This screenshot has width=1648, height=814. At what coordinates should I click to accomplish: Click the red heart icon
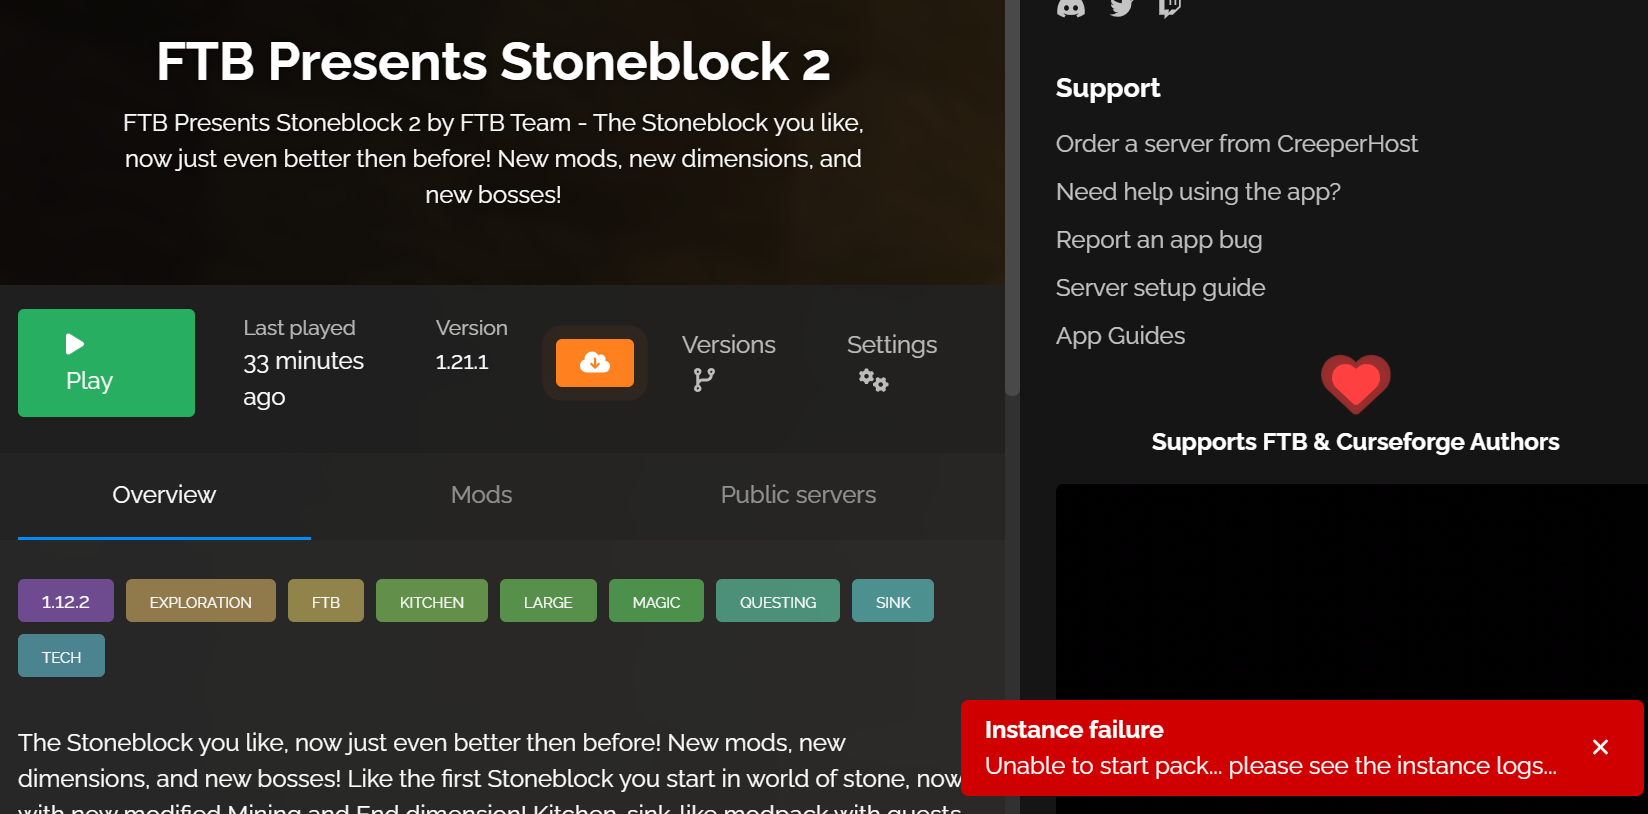tap(1356, 384)
